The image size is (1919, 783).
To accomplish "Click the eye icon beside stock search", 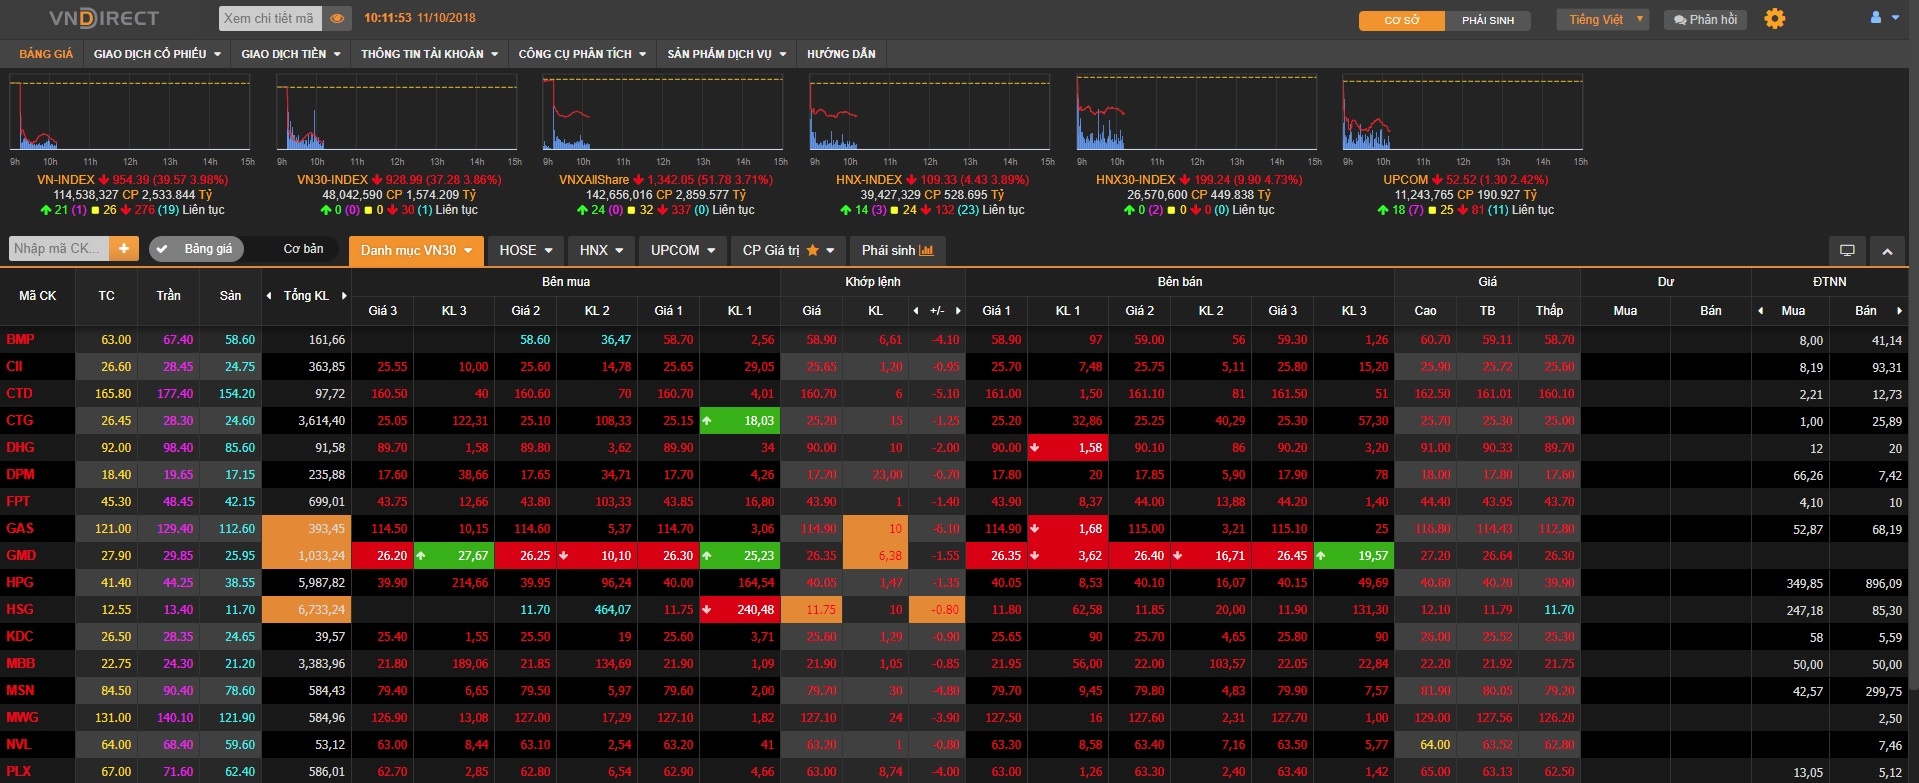I will tap(337, 18).
